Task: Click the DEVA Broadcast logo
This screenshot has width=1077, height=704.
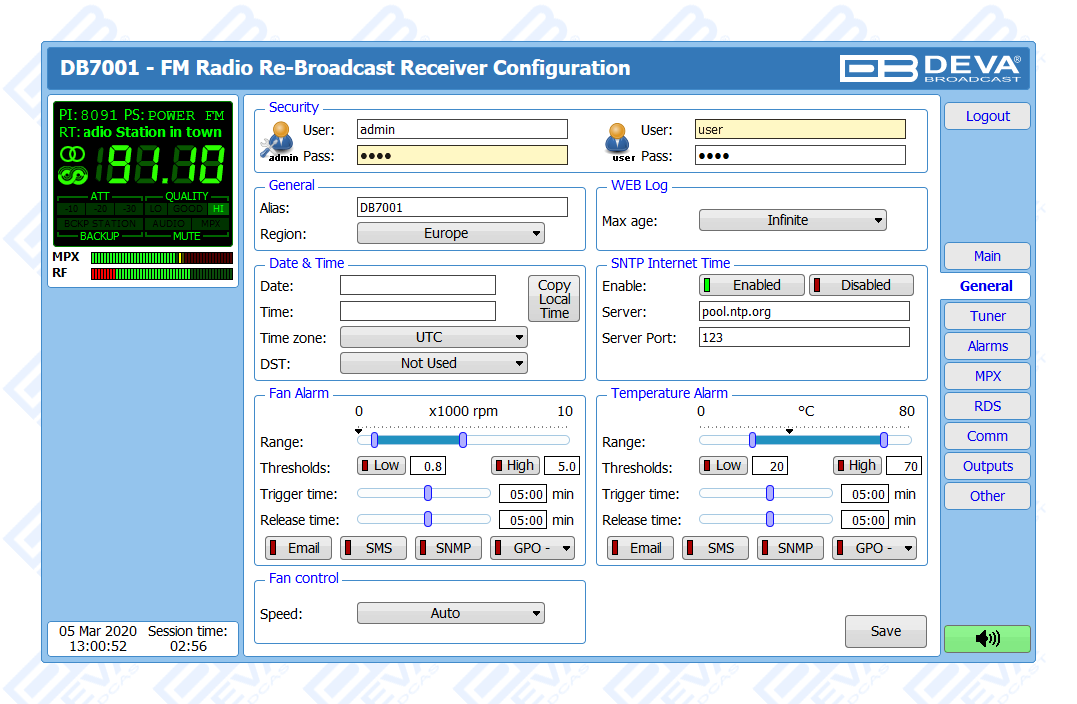Action: 930,68
